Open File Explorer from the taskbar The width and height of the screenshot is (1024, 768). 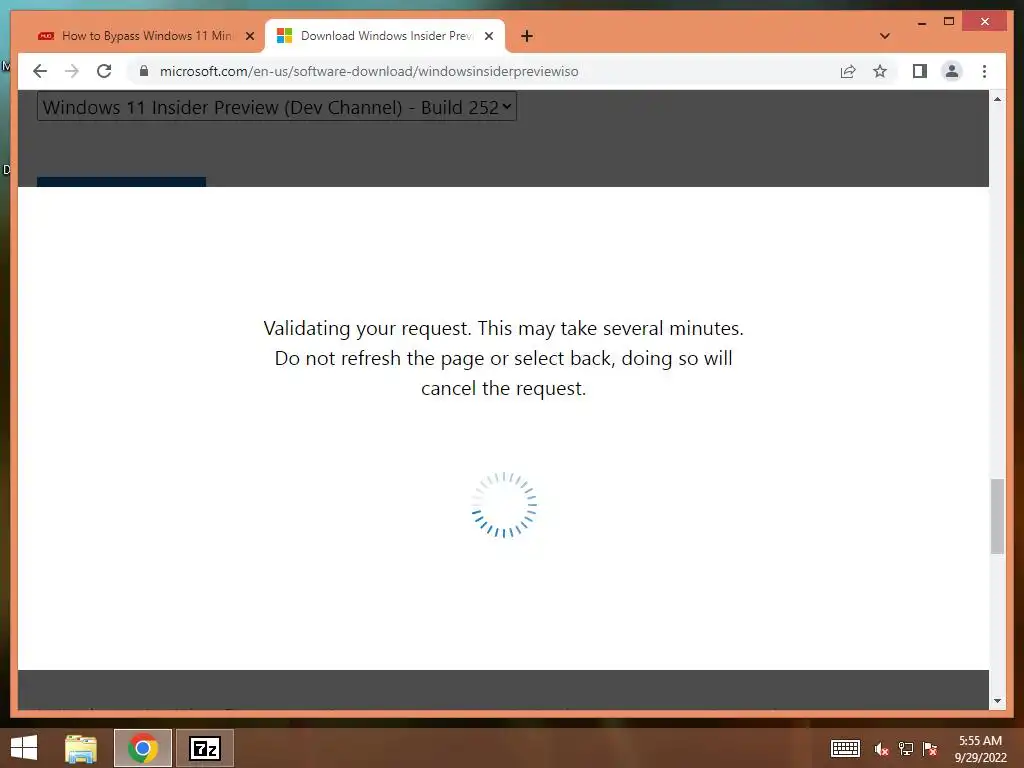81,748
